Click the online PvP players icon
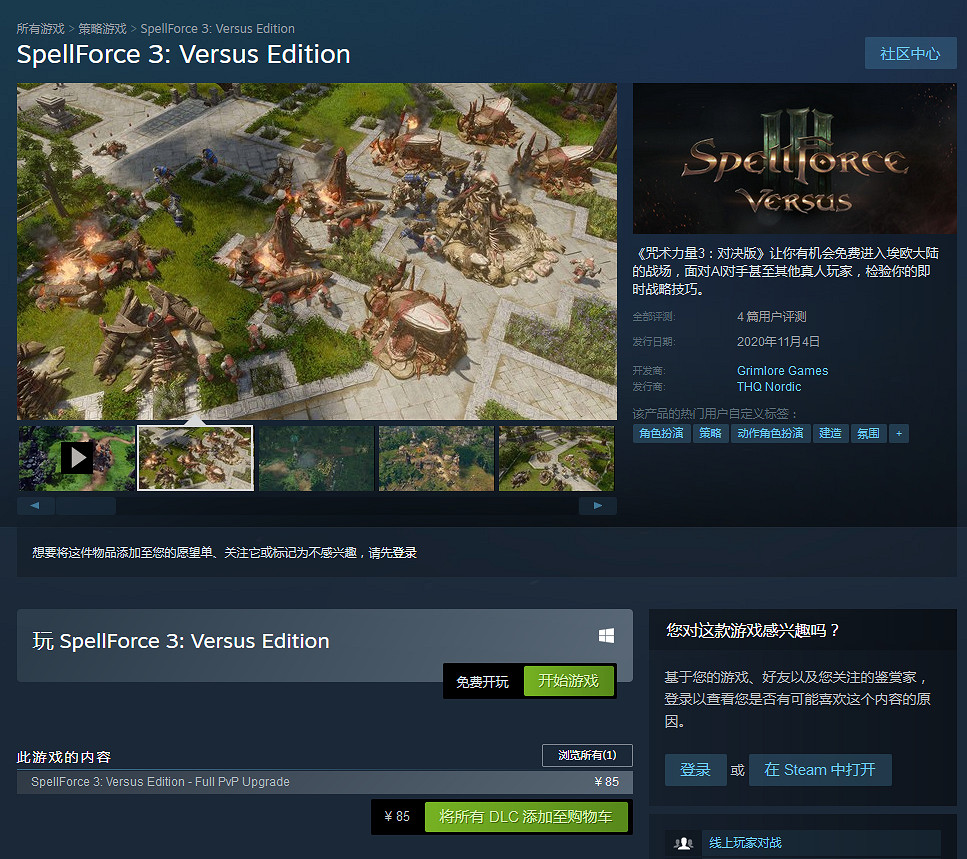Screen dimensions: 967x859 tap(684, 843)
